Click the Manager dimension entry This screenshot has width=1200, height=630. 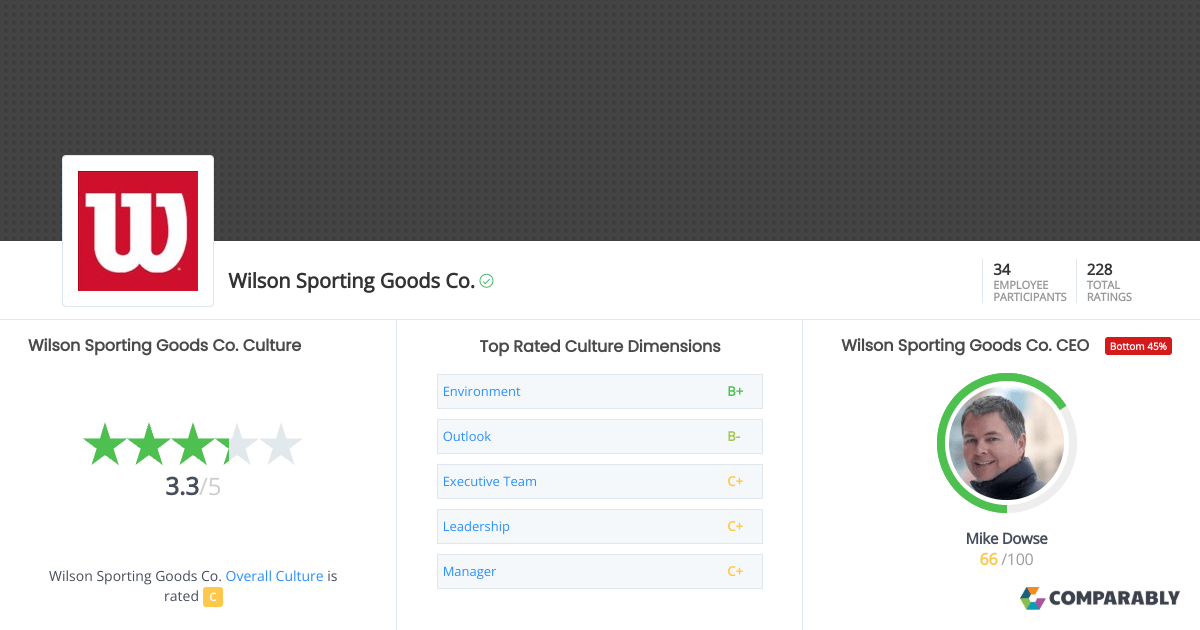pos(468,571)
